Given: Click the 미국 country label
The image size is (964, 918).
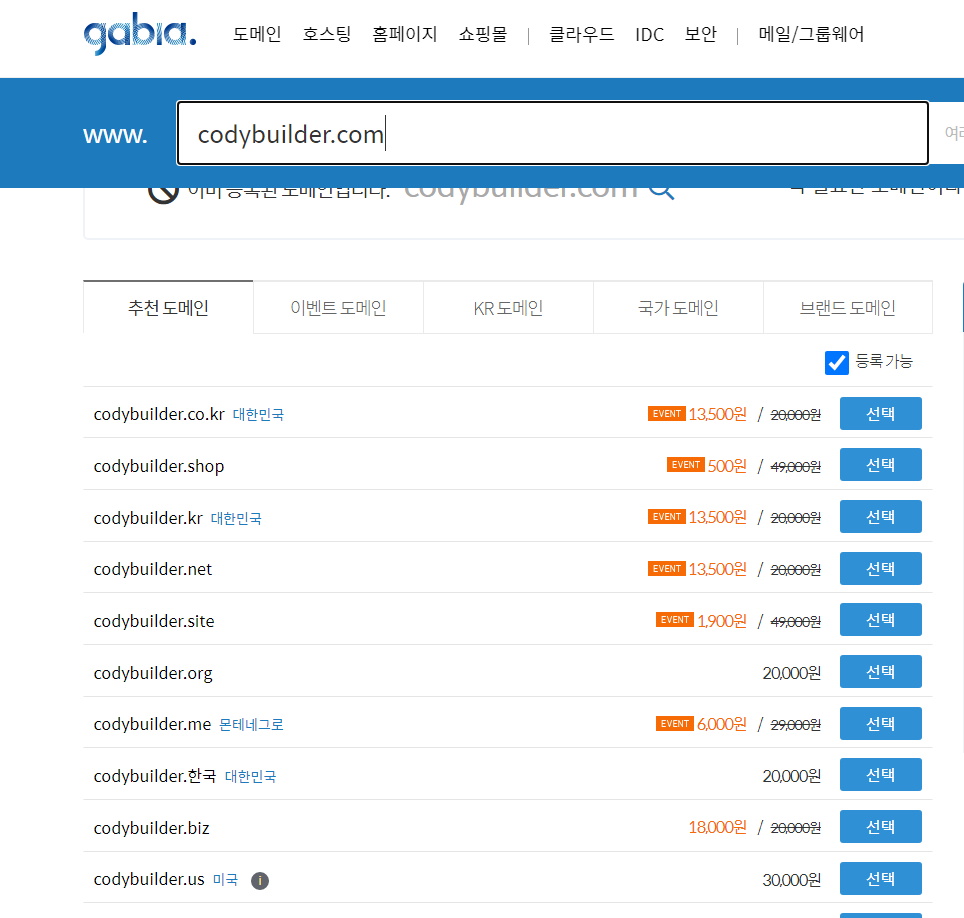Looking at the screenshot, I should click(x=226, y=880).
